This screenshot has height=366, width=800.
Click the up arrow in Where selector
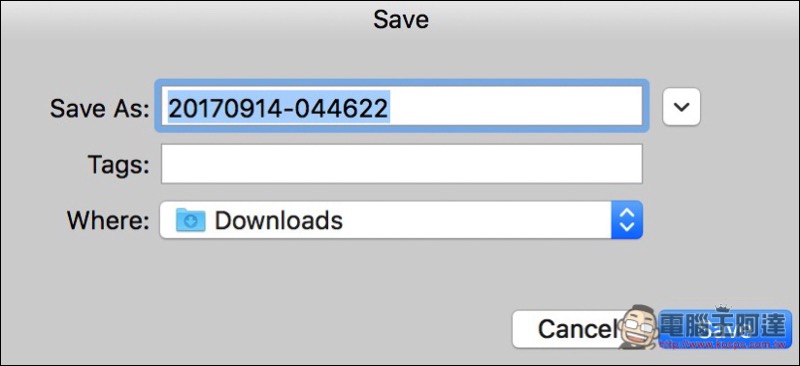627,213
